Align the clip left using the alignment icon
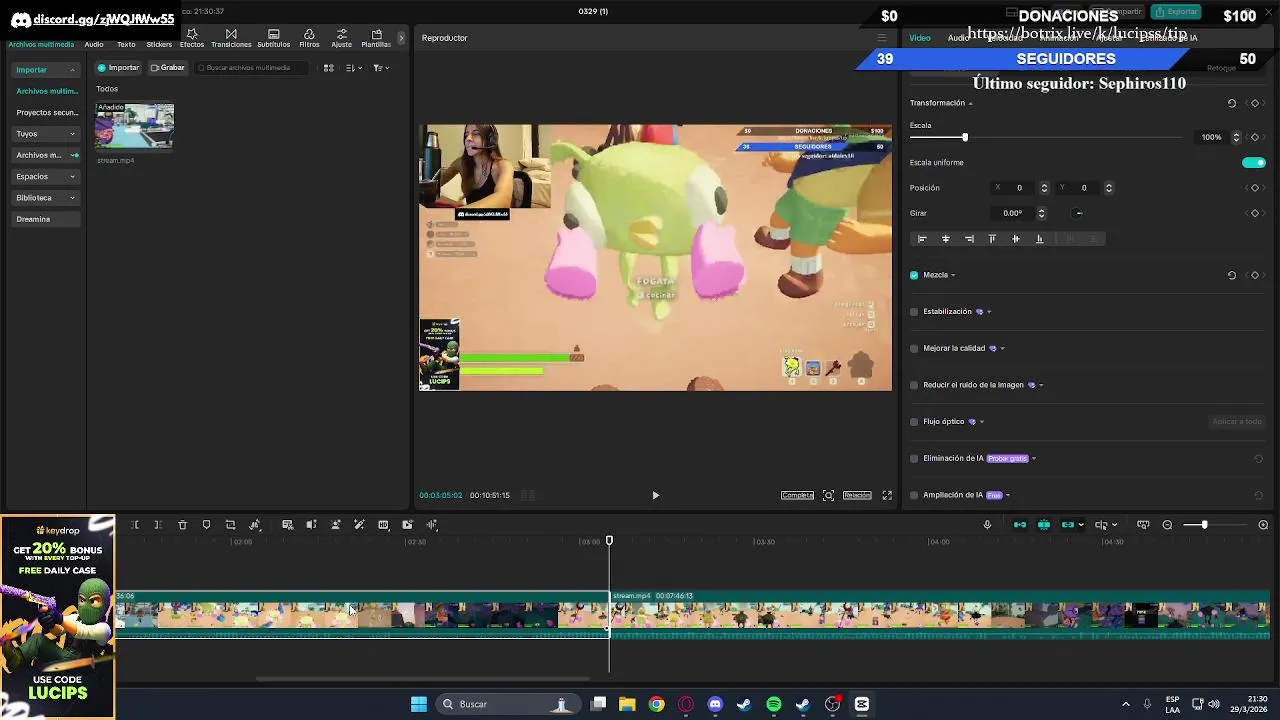This screenshot has width=1280, height=720. tap(922, 239)
